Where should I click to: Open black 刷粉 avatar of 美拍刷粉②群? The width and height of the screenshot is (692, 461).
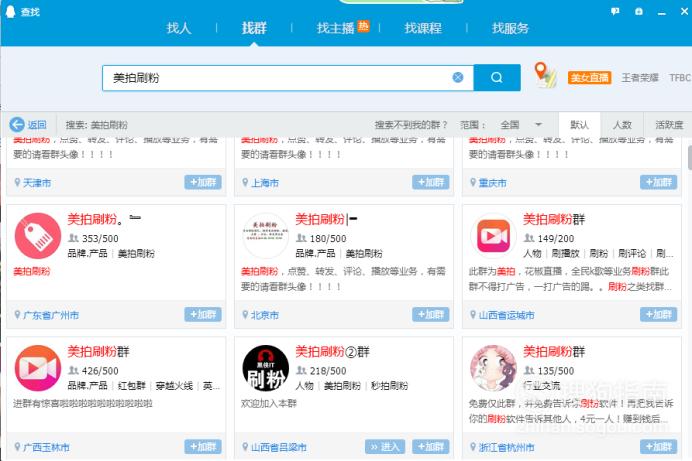click(265, 368)
